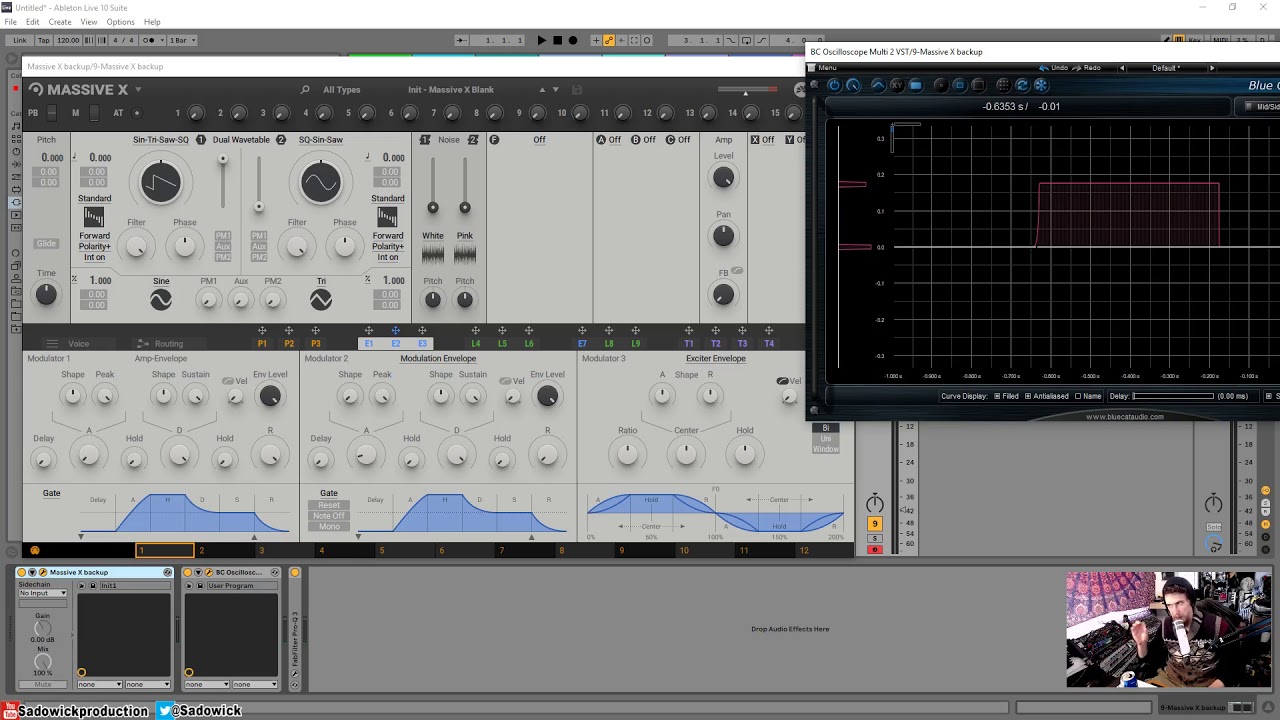Click the Pink noise waveform thumbnail
This screenshot has height=720, width=1280.
tap(465, 255)
